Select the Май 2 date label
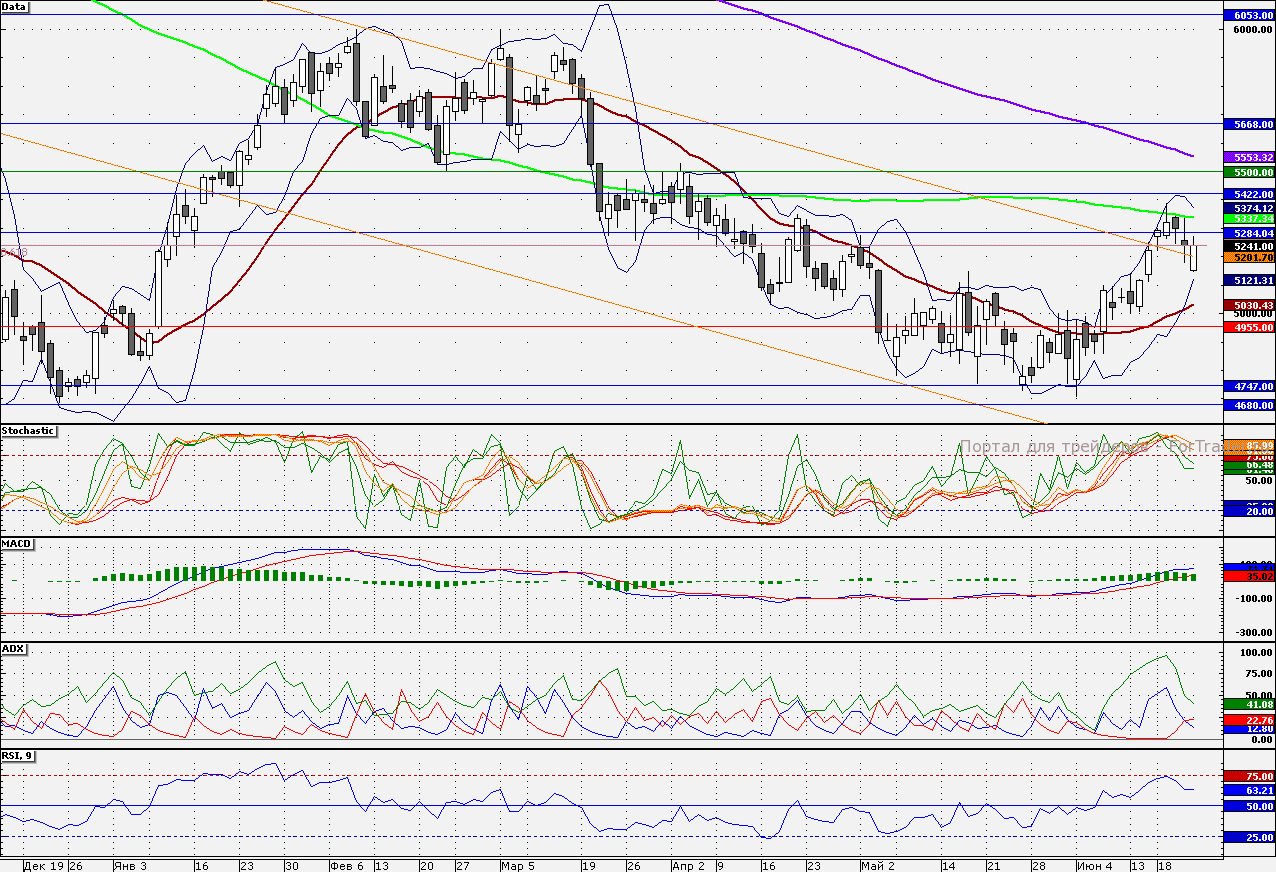The width and height of the screenshot is (1276, 872). pos(876,866)
